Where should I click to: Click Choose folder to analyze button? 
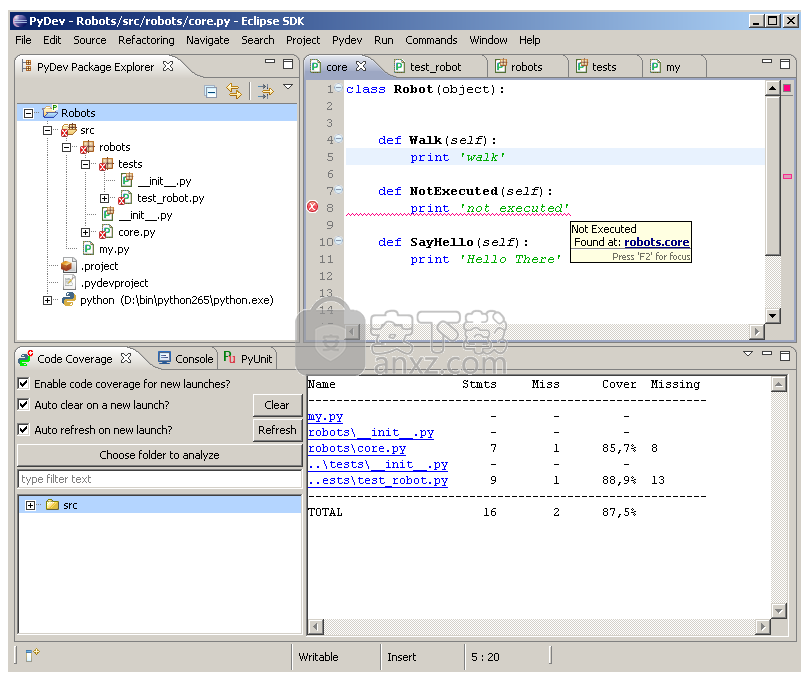point(159,455)
